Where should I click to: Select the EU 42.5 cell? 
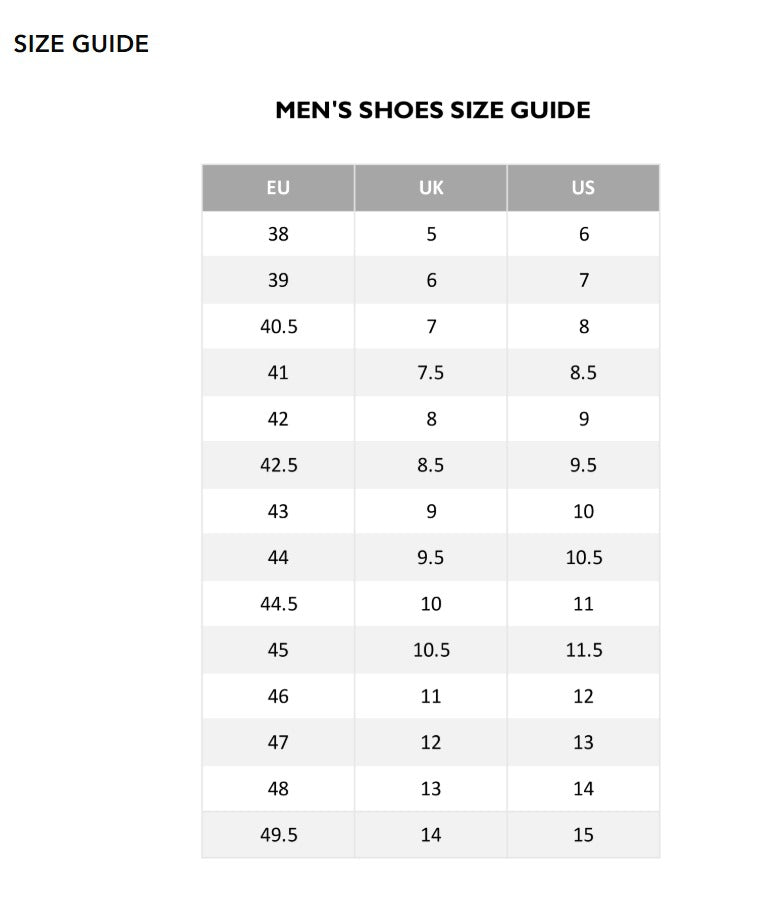(x=278, y=465)
